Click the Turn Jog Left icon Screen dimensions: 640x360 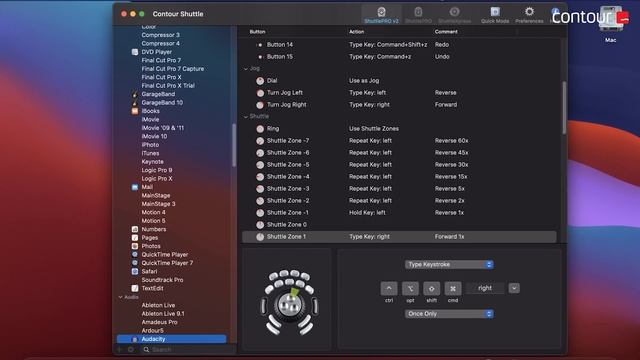(260, 93)
